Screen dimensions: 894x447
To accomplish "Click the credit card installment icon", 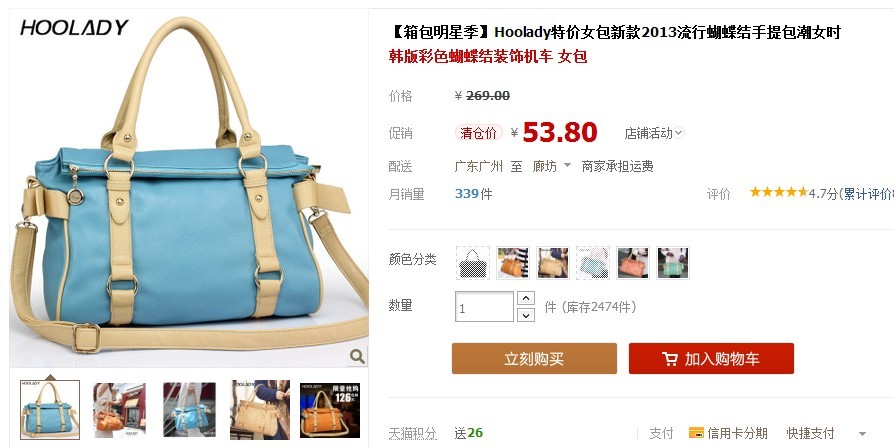I will click(696, 433).
